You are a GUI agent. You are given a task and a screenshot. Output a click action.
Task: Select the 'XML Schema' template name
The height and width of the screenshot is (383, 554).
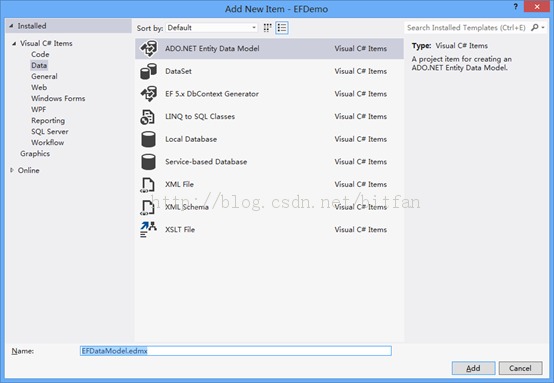tap(187, 207)
